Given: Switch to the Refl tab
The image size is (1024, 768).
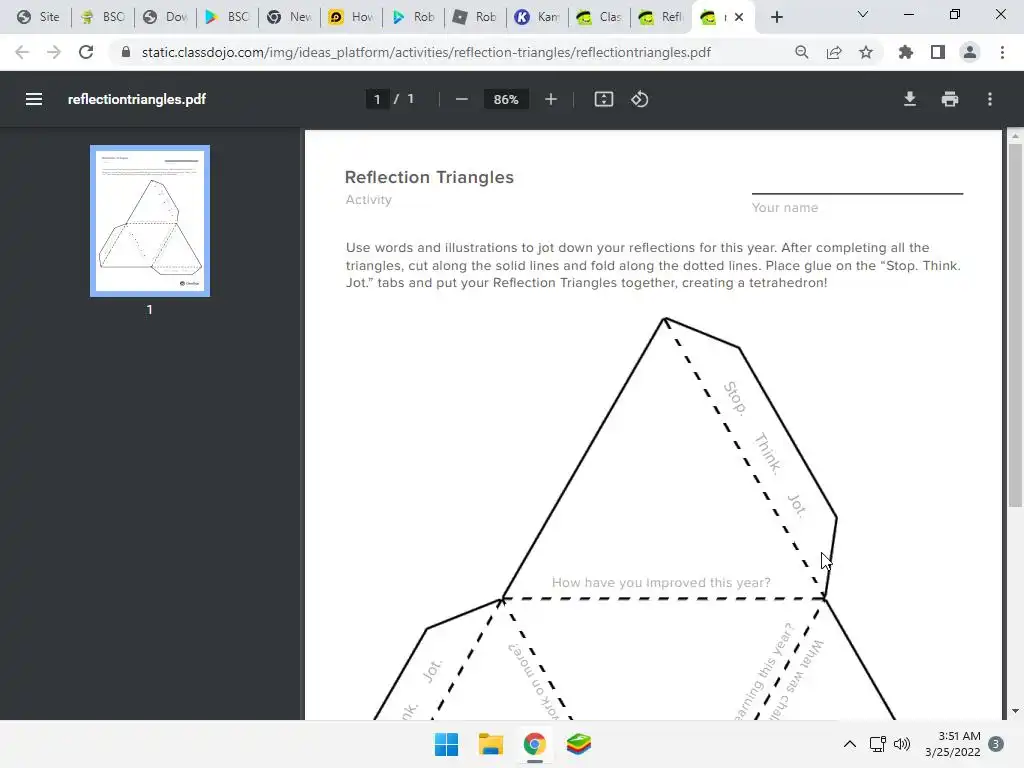Looking at the screenshot, I should 662,17.
